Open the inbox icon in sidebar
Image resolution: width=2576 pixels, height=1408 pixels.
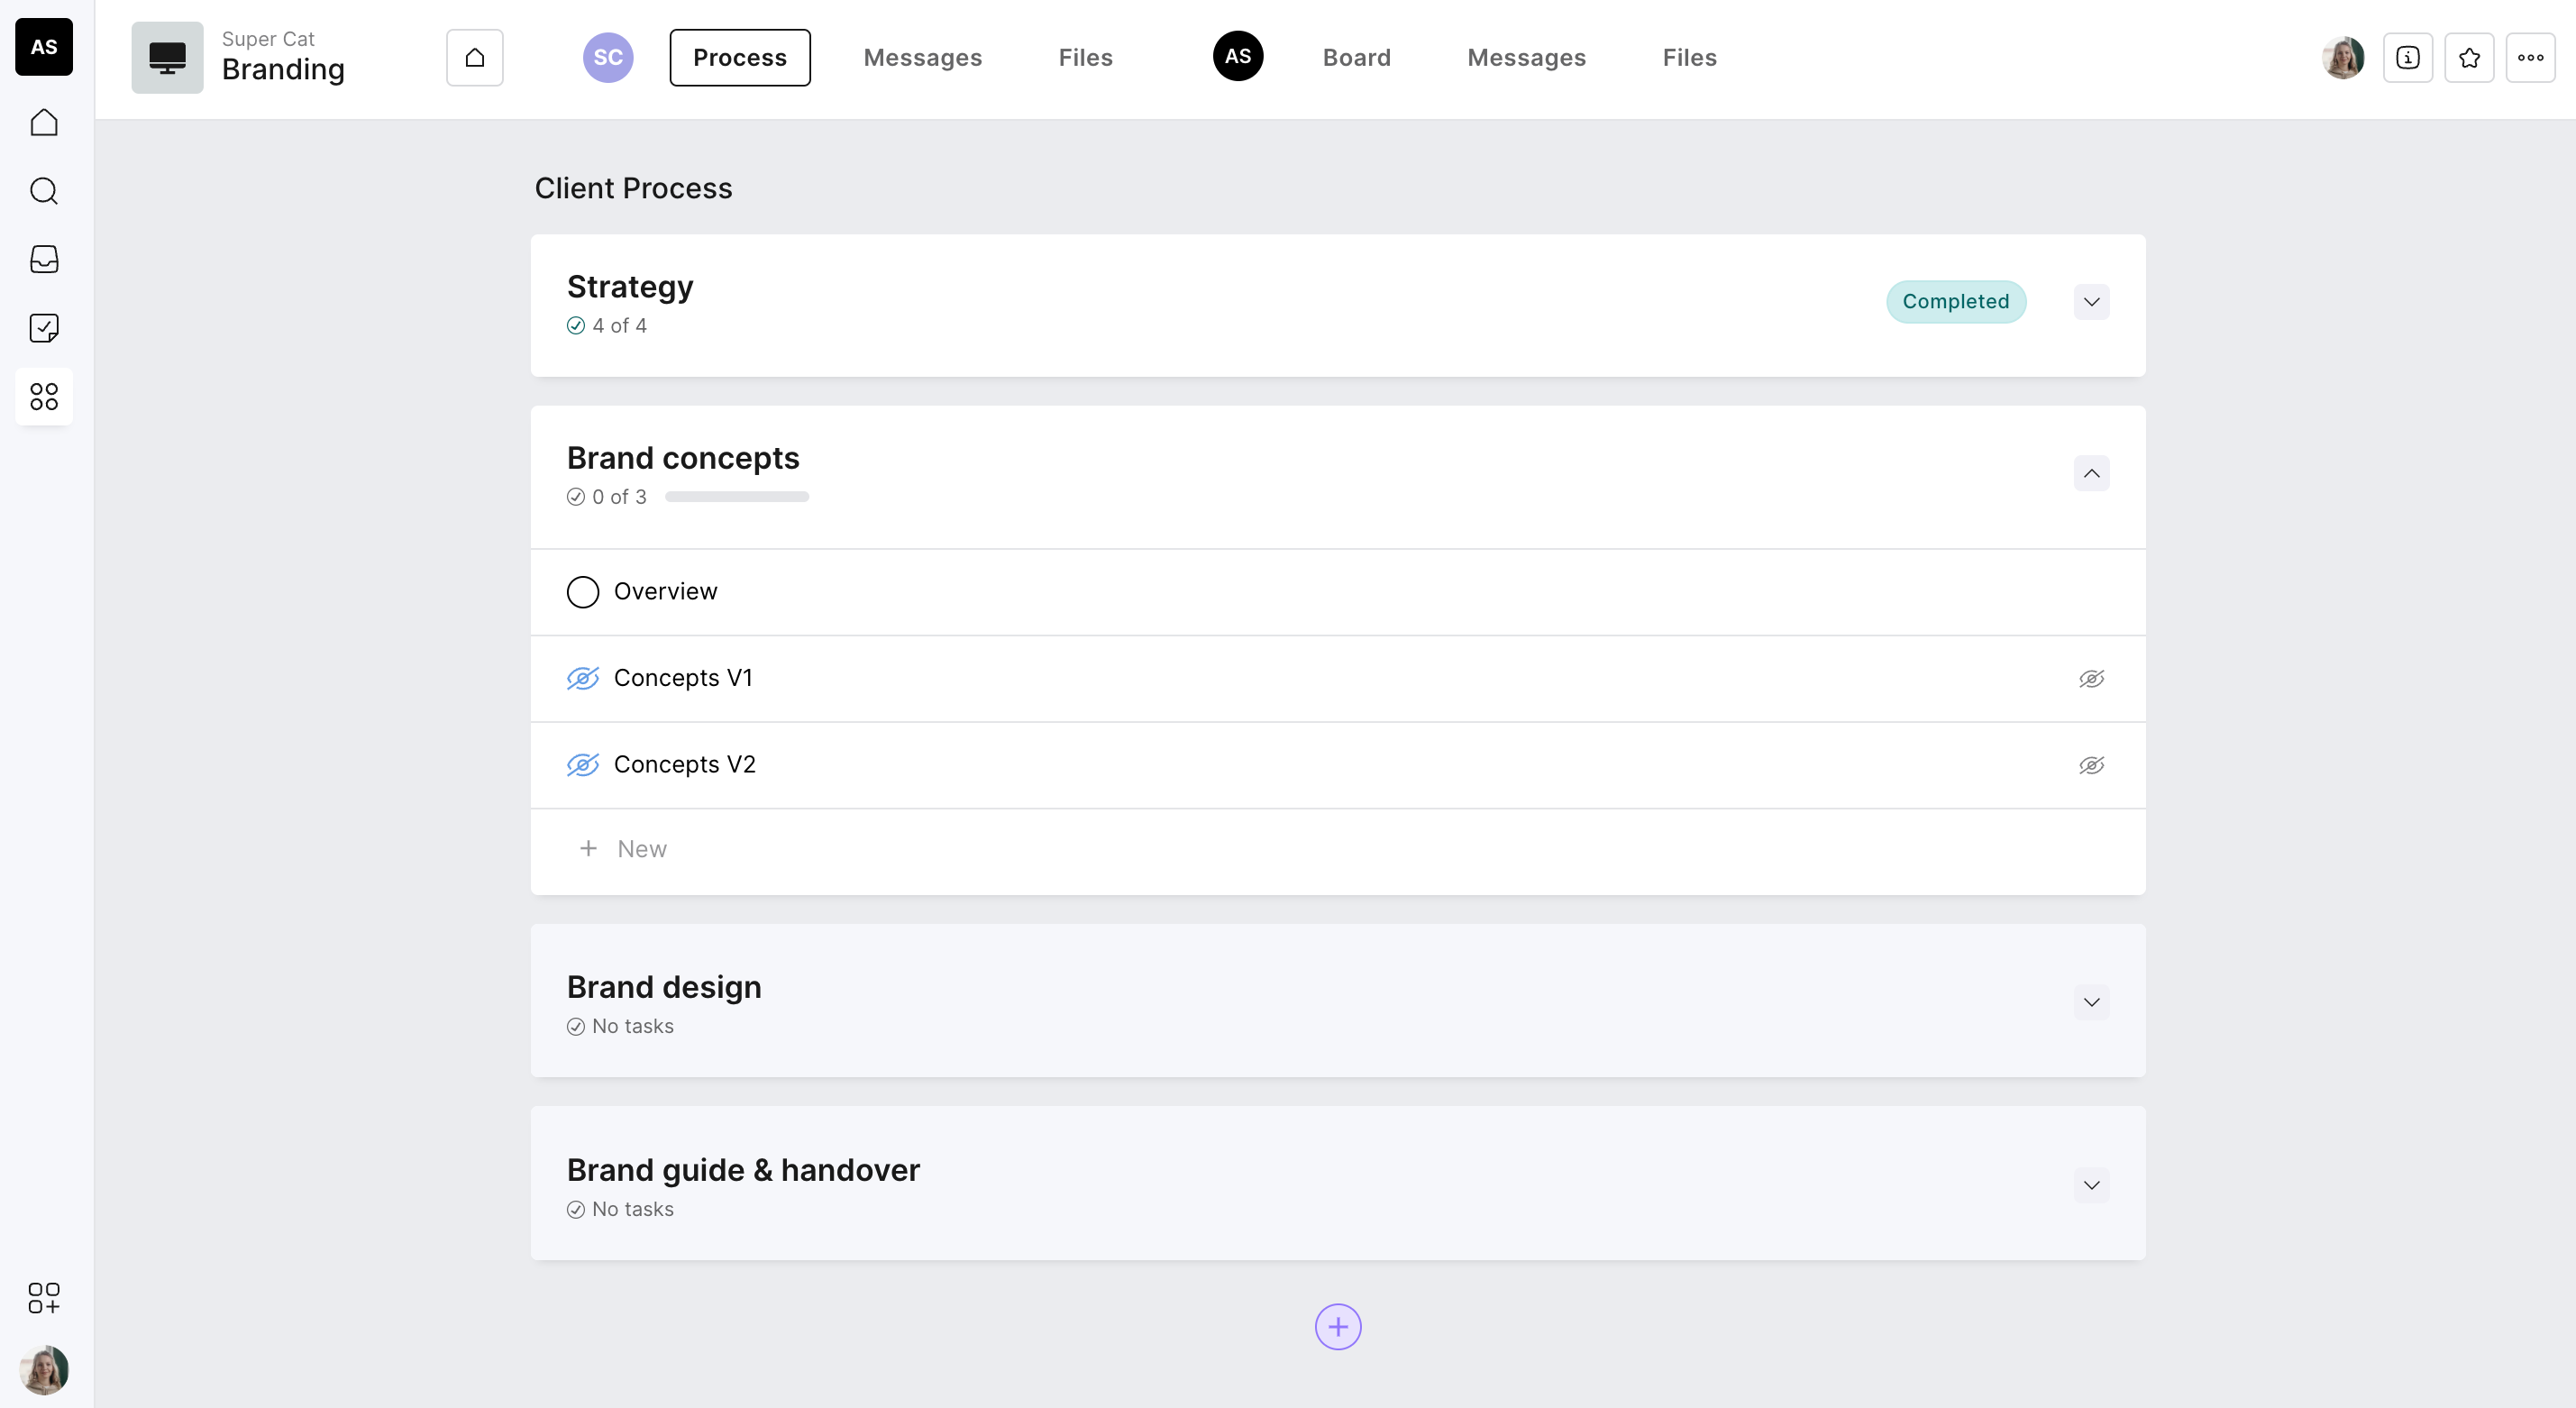(44, 259)
